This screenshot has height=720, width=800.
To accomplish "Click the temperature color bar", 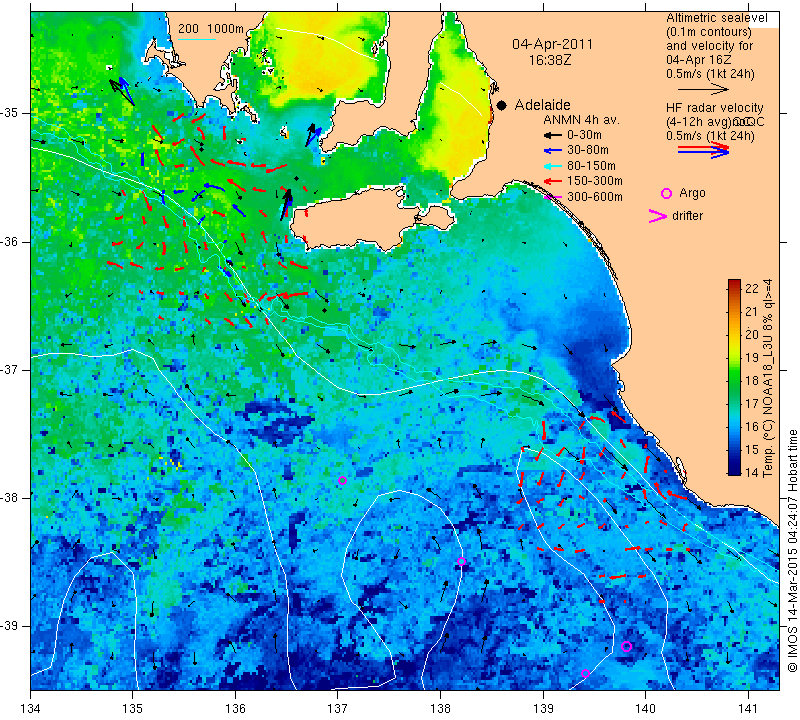I will coord(734,377).
